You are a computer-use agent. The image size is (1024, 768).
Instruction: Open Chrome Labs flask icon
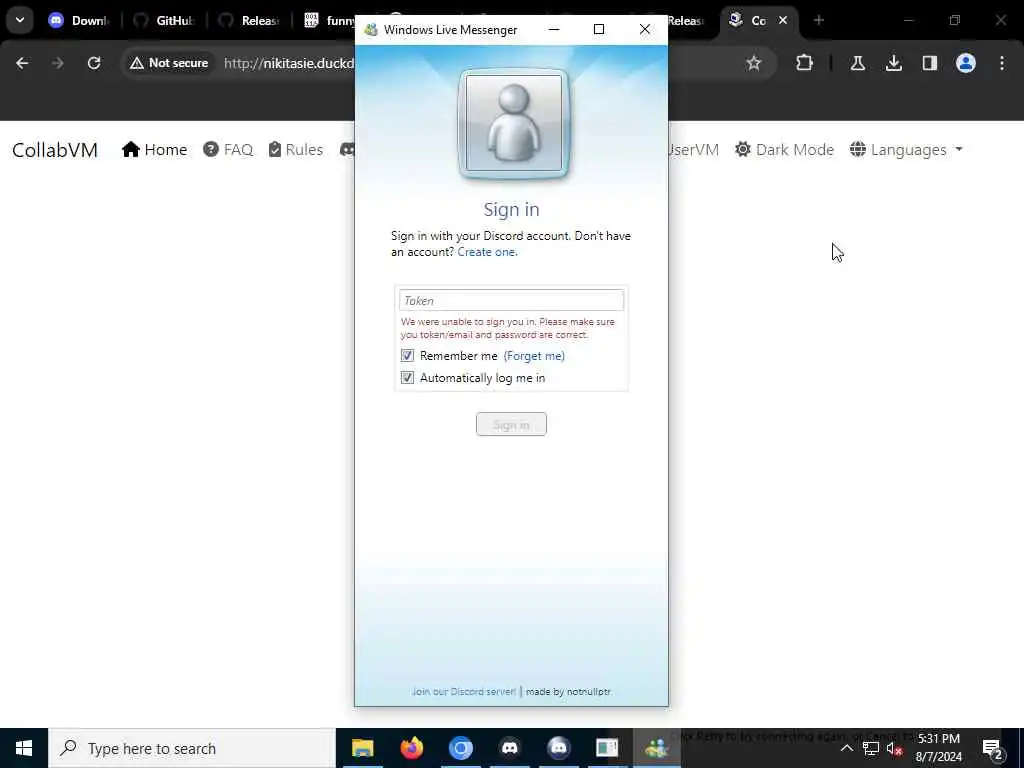(x=857, y=63)
